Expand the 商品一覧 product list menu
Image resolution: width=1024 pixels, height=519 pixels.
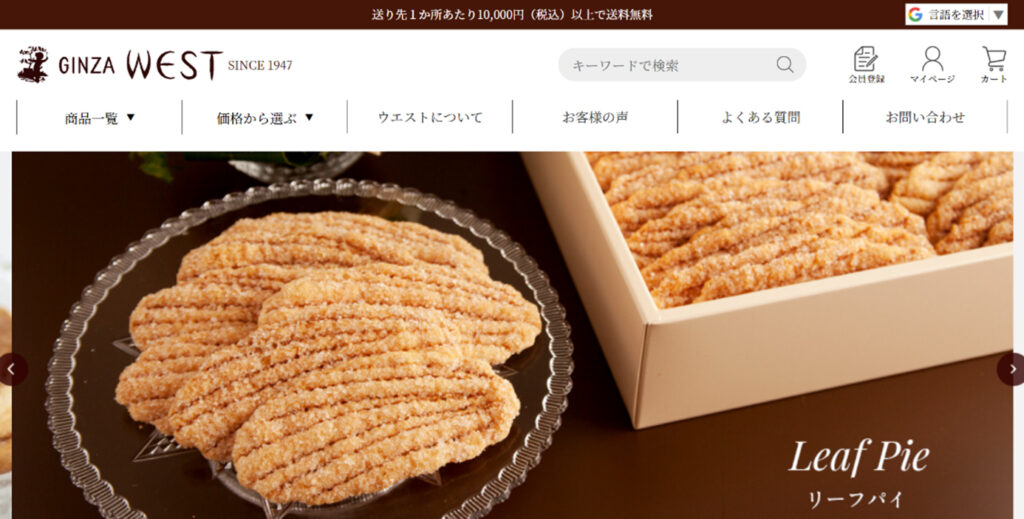click(x=99, y=118)
